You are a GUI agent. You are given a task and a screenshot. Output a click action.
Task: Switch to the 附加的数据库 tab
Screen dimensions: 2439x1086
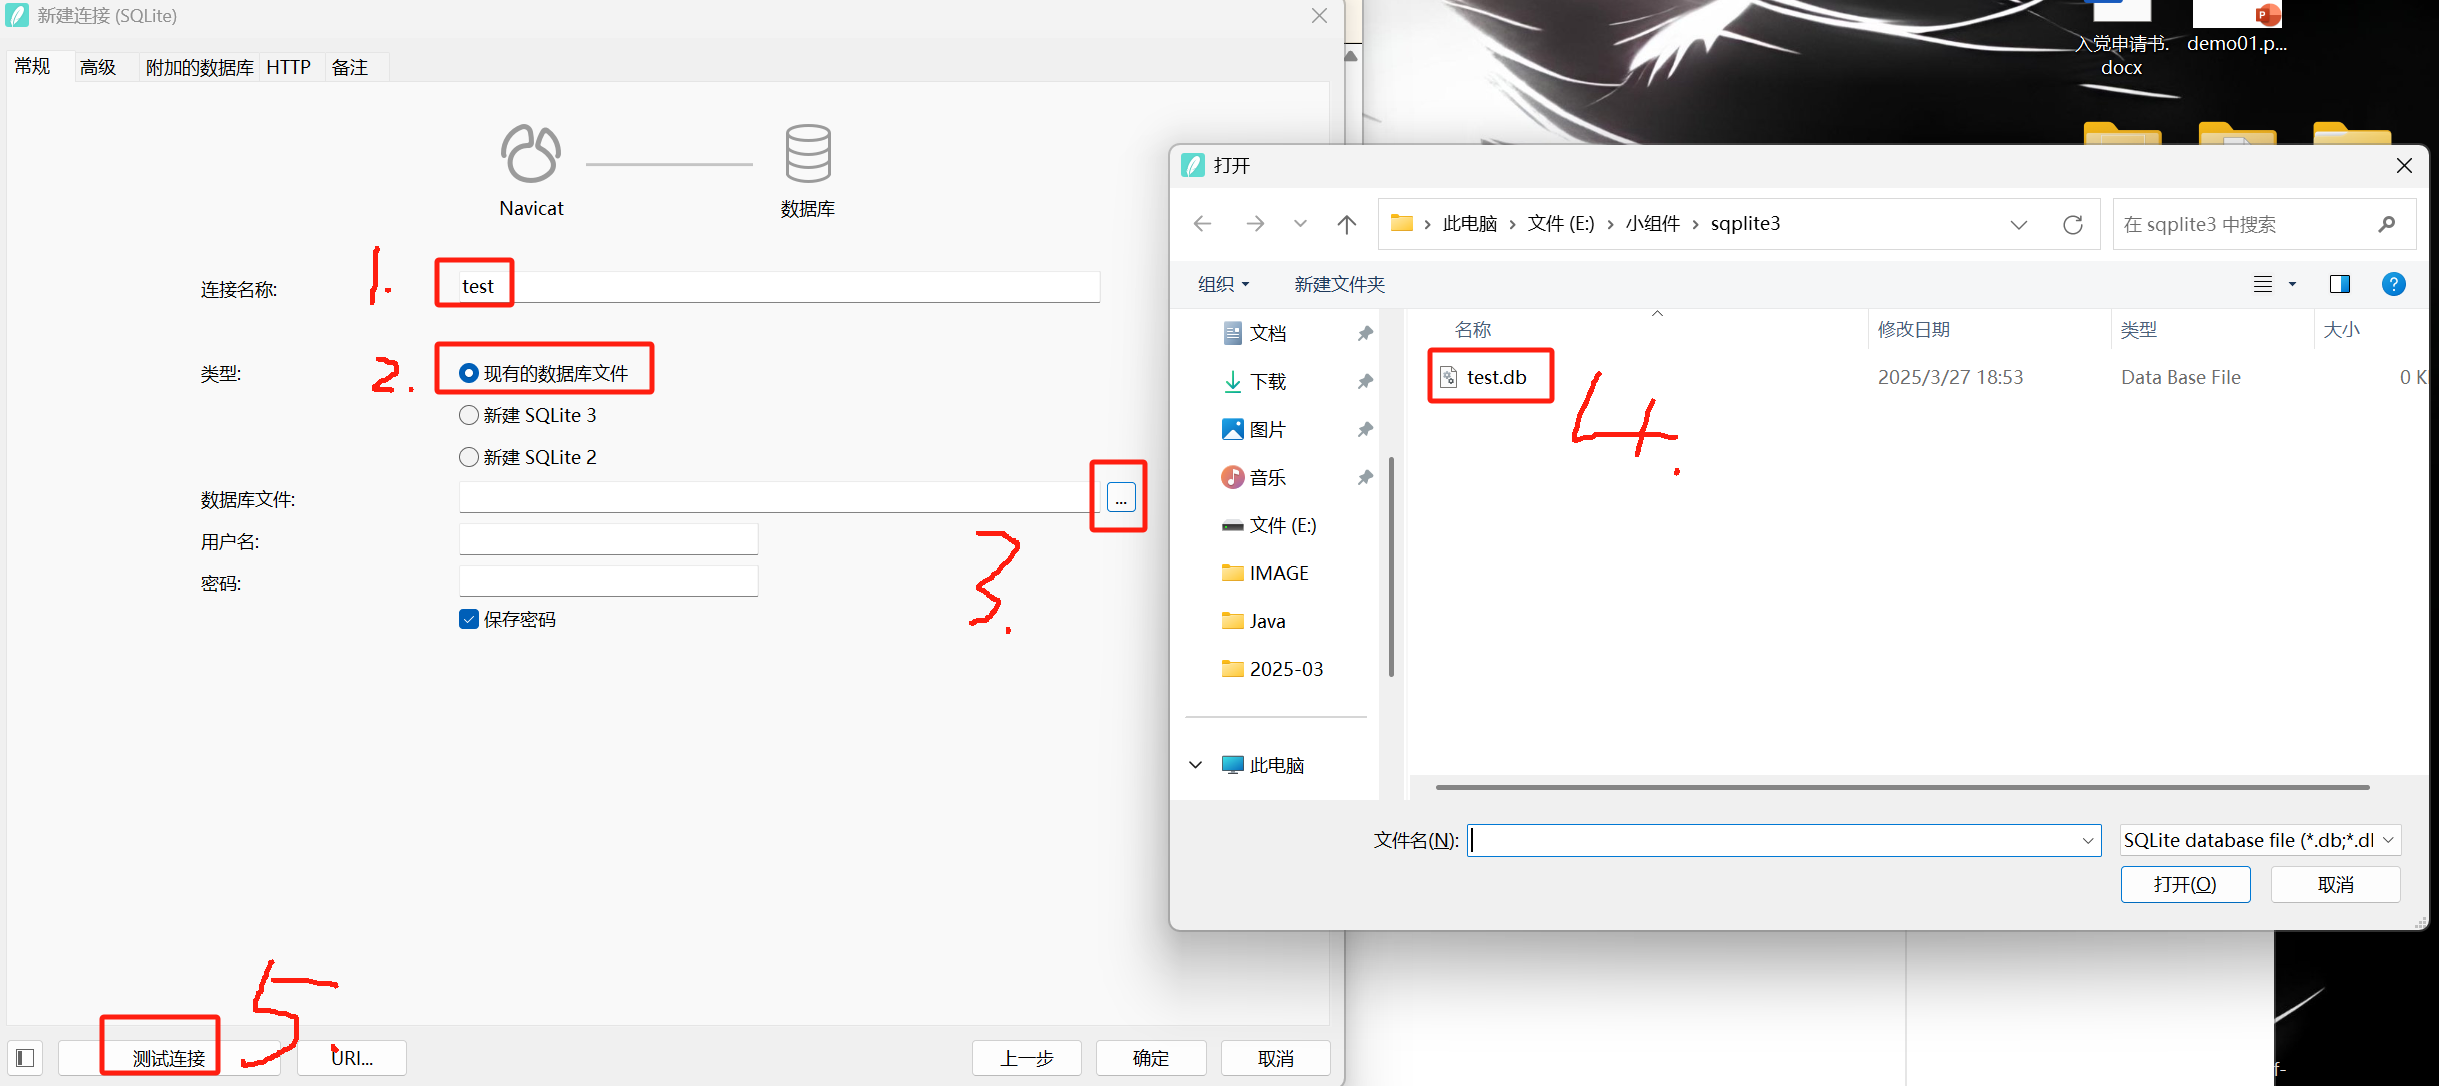pos(199,67)
